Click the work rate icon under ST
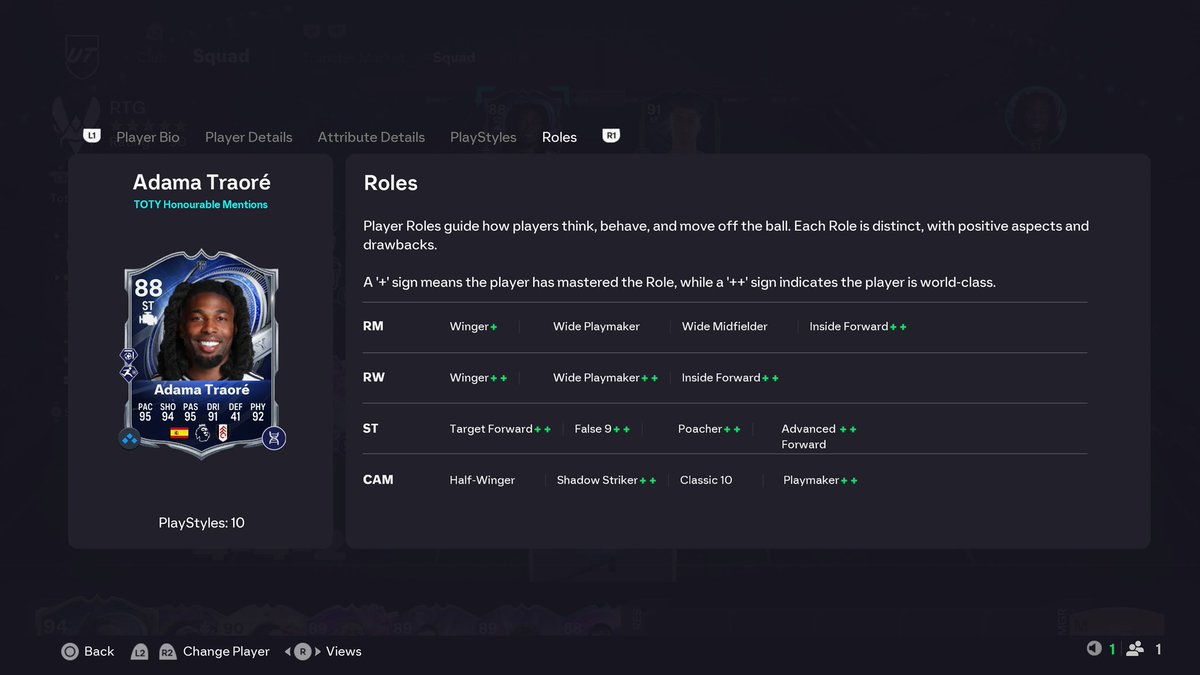Viewport: 1200px width, 675px height. pos(148,319)
